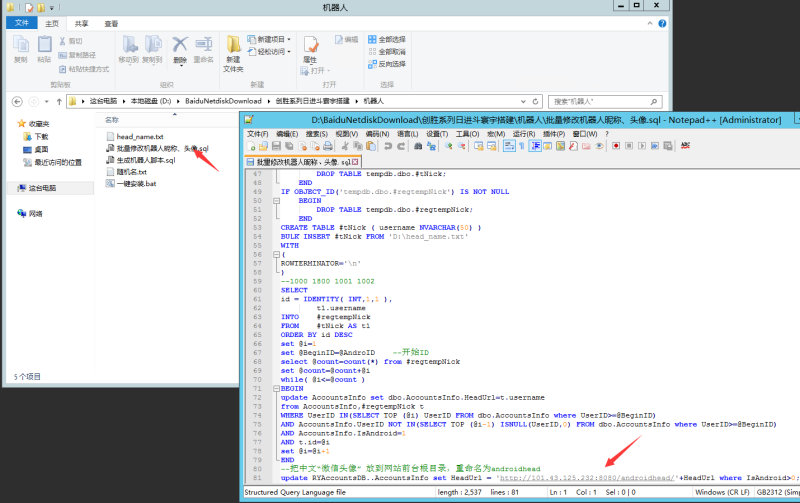The height and width of the screenshot is (503, 800).
Task: Switch to the 查看 (View) ribbon tab
Action: pyautogui.click(x=111, y=23)
